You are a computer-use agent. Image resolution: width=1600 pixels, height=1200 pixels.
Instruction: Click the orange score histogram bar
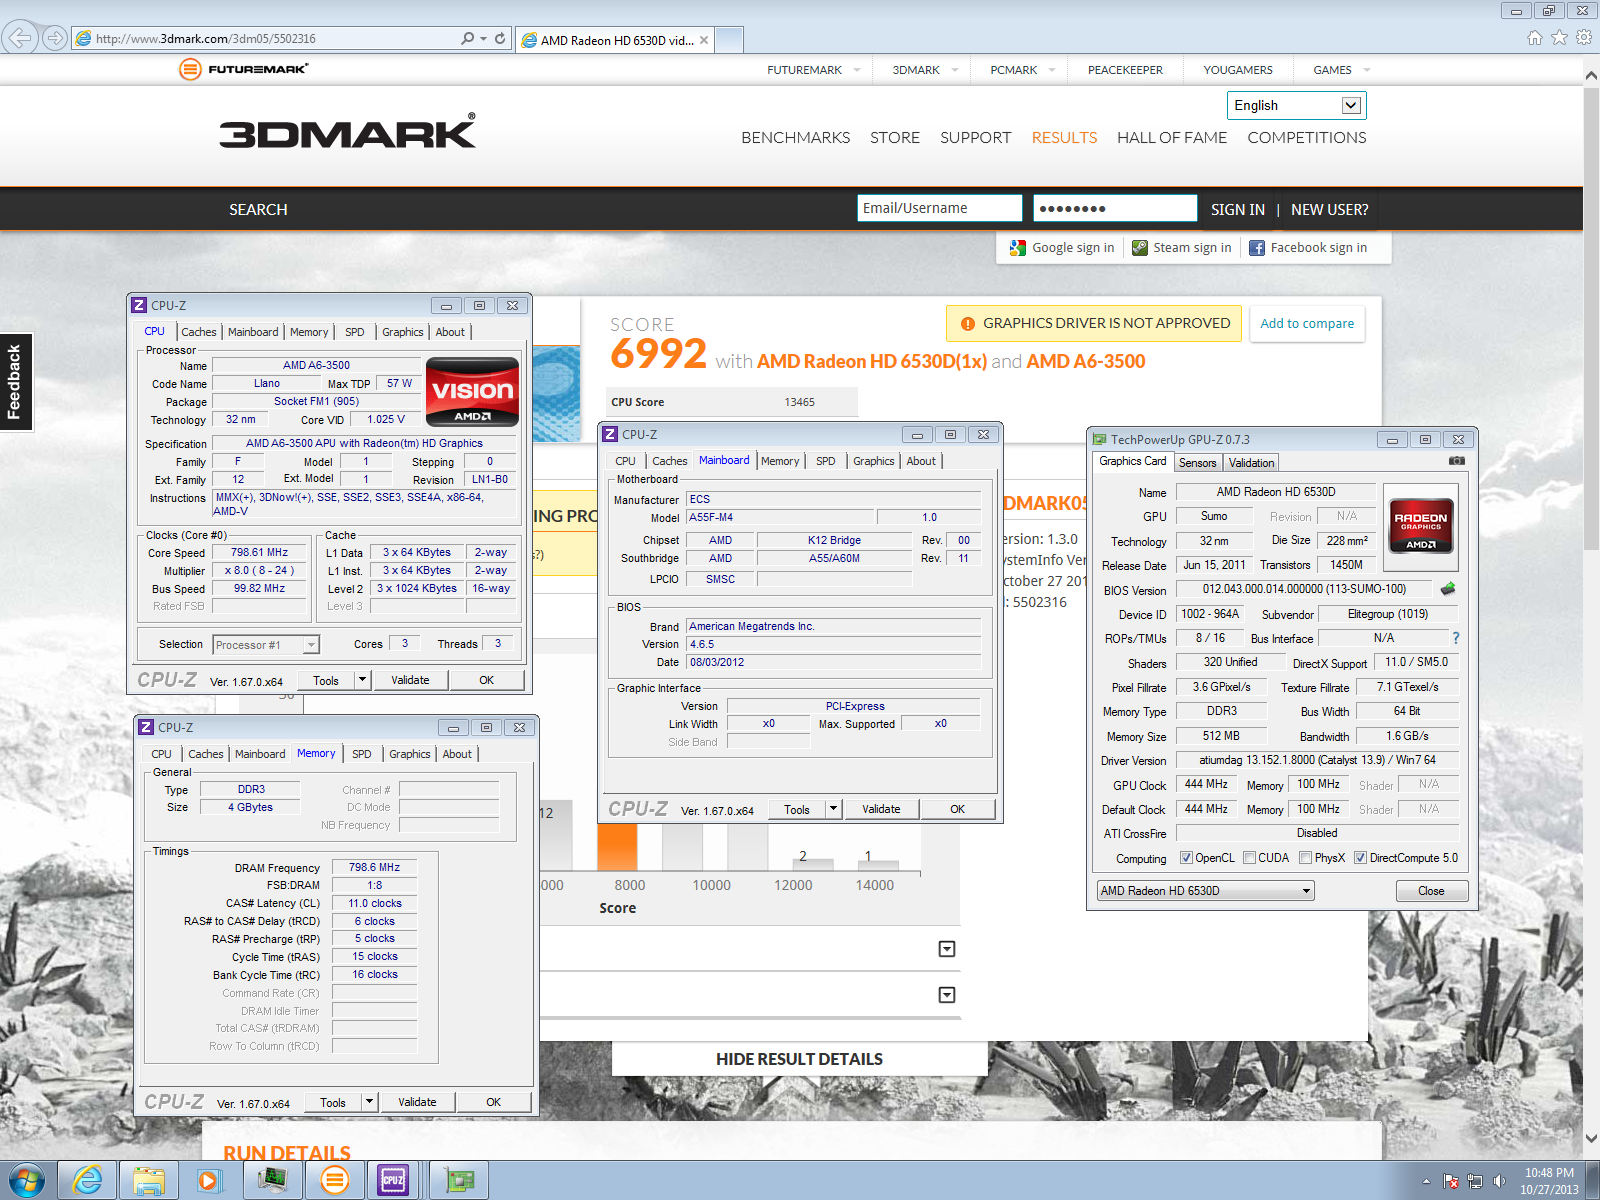(617, 845)
